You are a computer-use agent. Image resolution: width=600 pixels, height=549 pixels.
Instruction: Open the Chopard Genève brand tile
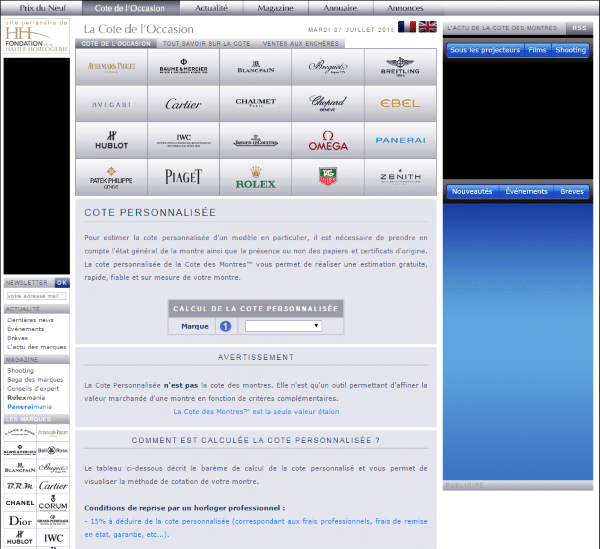328,104
